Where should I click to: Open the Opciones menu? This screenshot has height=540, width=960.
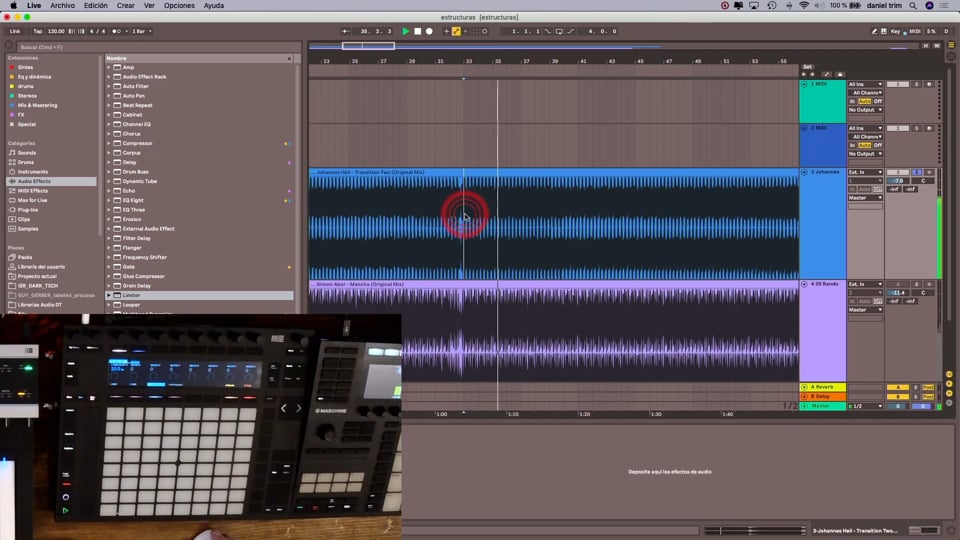(179, 6)
